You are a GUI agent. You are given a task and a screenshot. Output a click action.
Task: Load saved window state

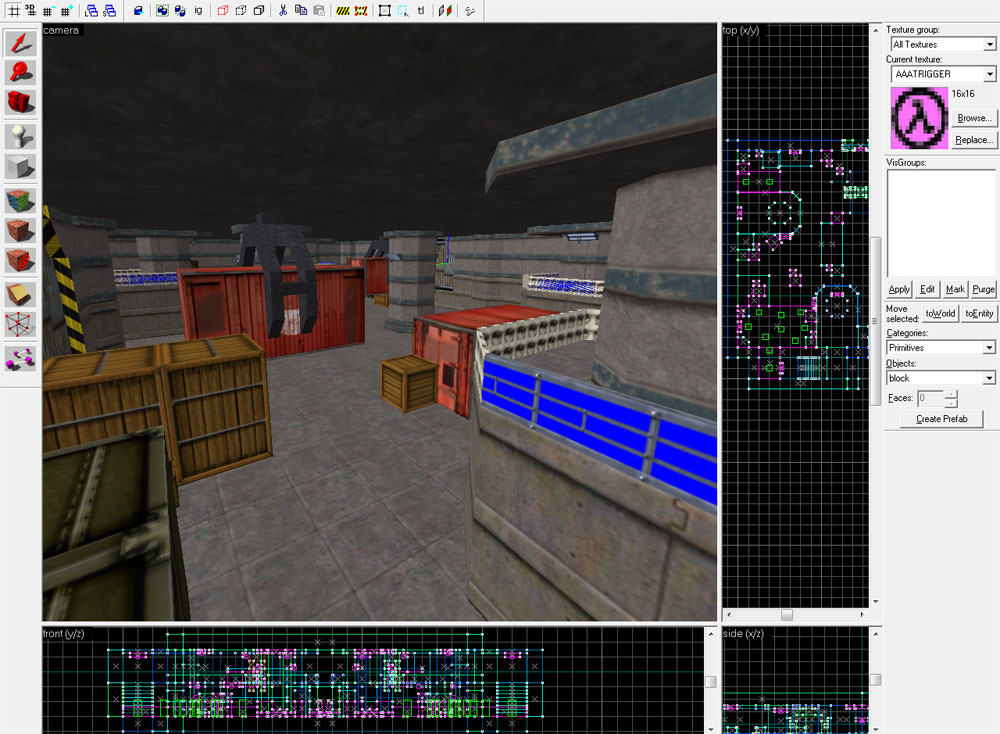(92, 11)
